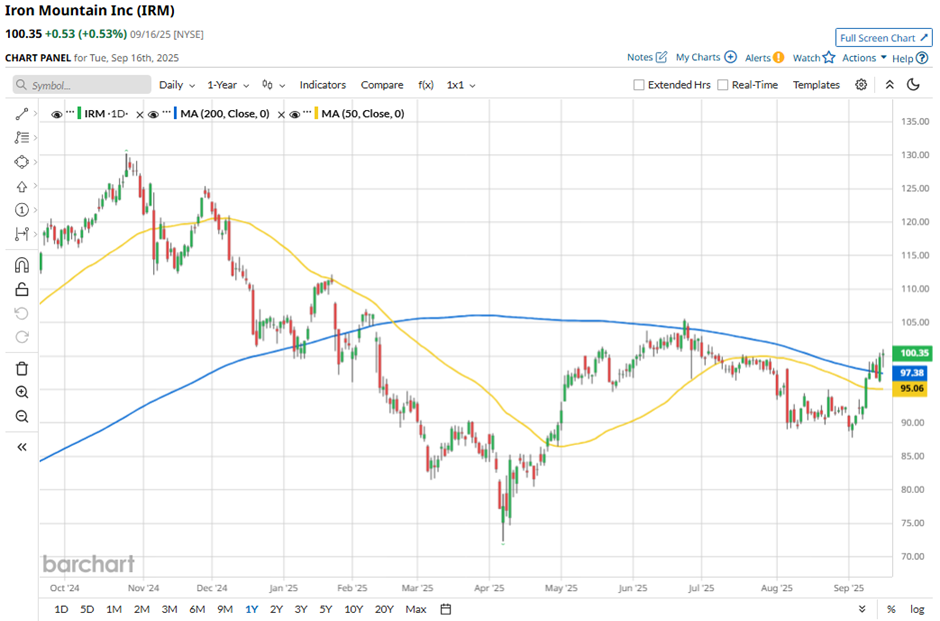Open the Indicators menu

click(322, 85)
